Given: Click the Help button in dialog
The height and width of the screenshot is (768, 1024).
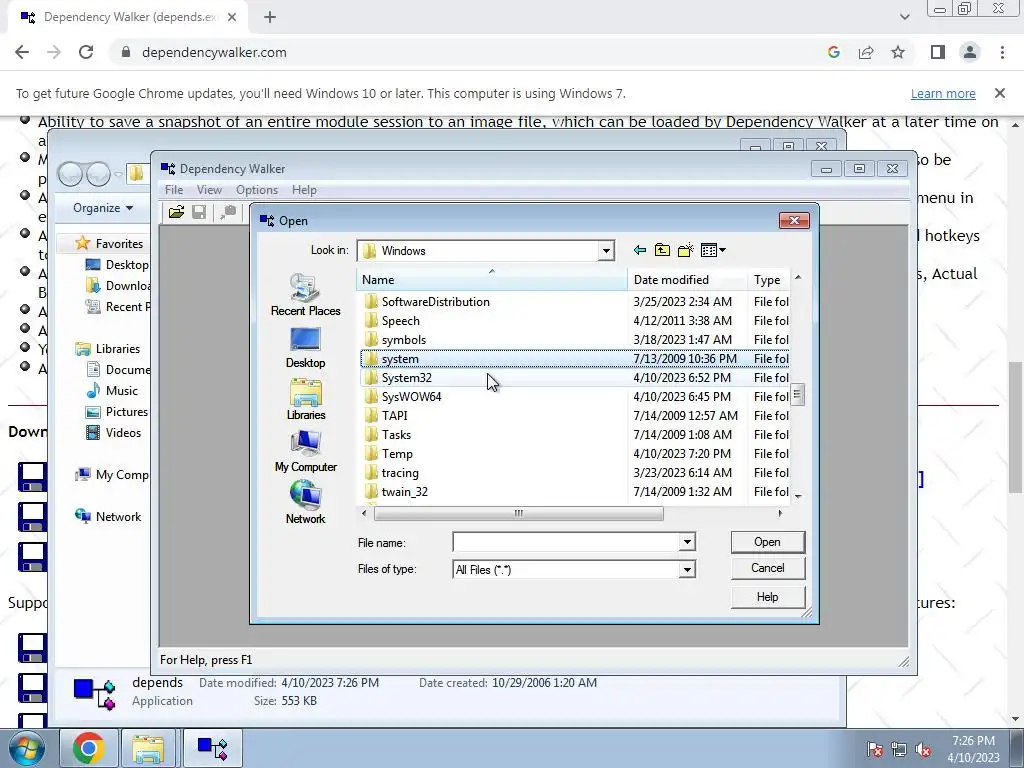Looking at the screenshot, I should (767, 597).
